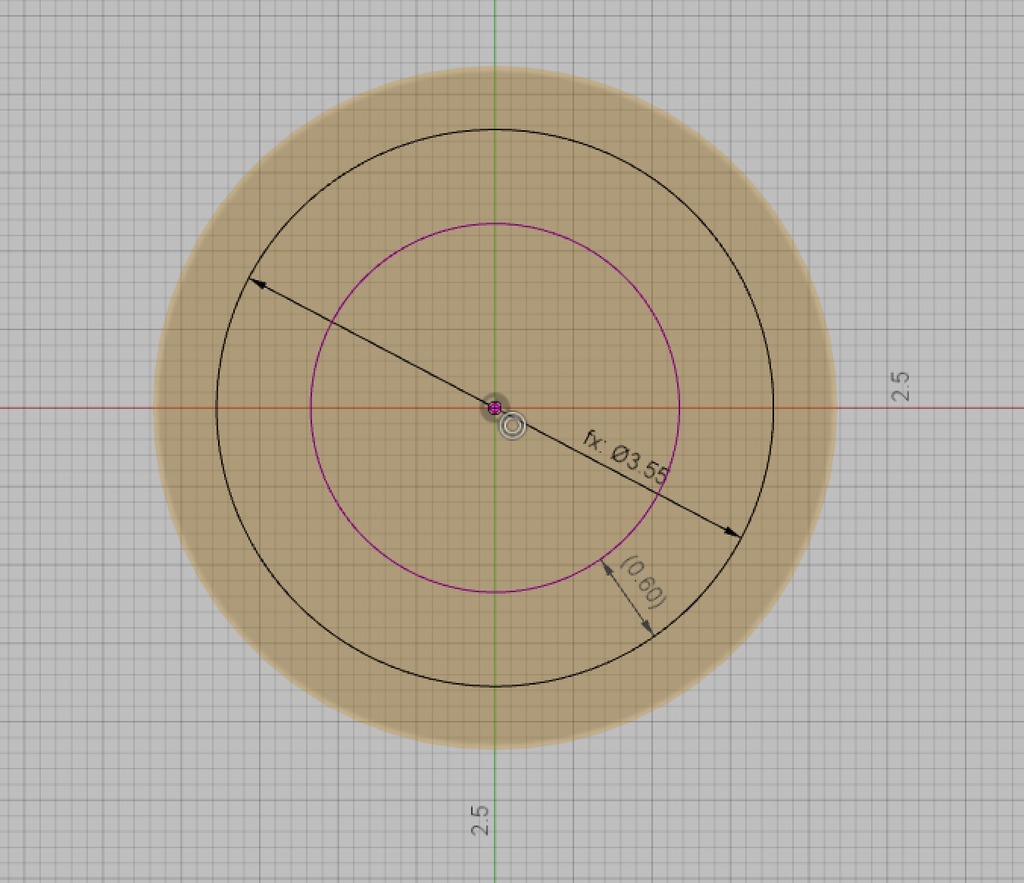Select the concentric constraint glyph near the origin
Viewport: 1024px width, 883px height.
(x=512, y=426)
